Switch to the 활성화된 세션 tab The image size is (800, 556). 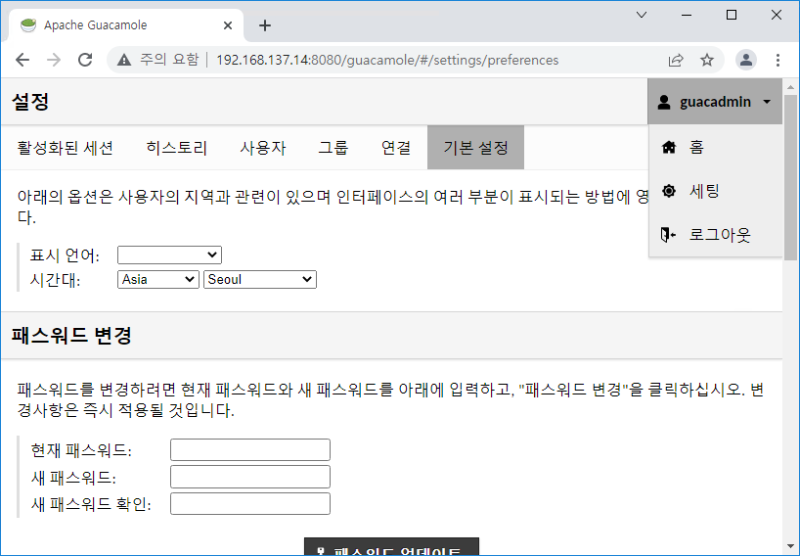click(x=65, y=148)
